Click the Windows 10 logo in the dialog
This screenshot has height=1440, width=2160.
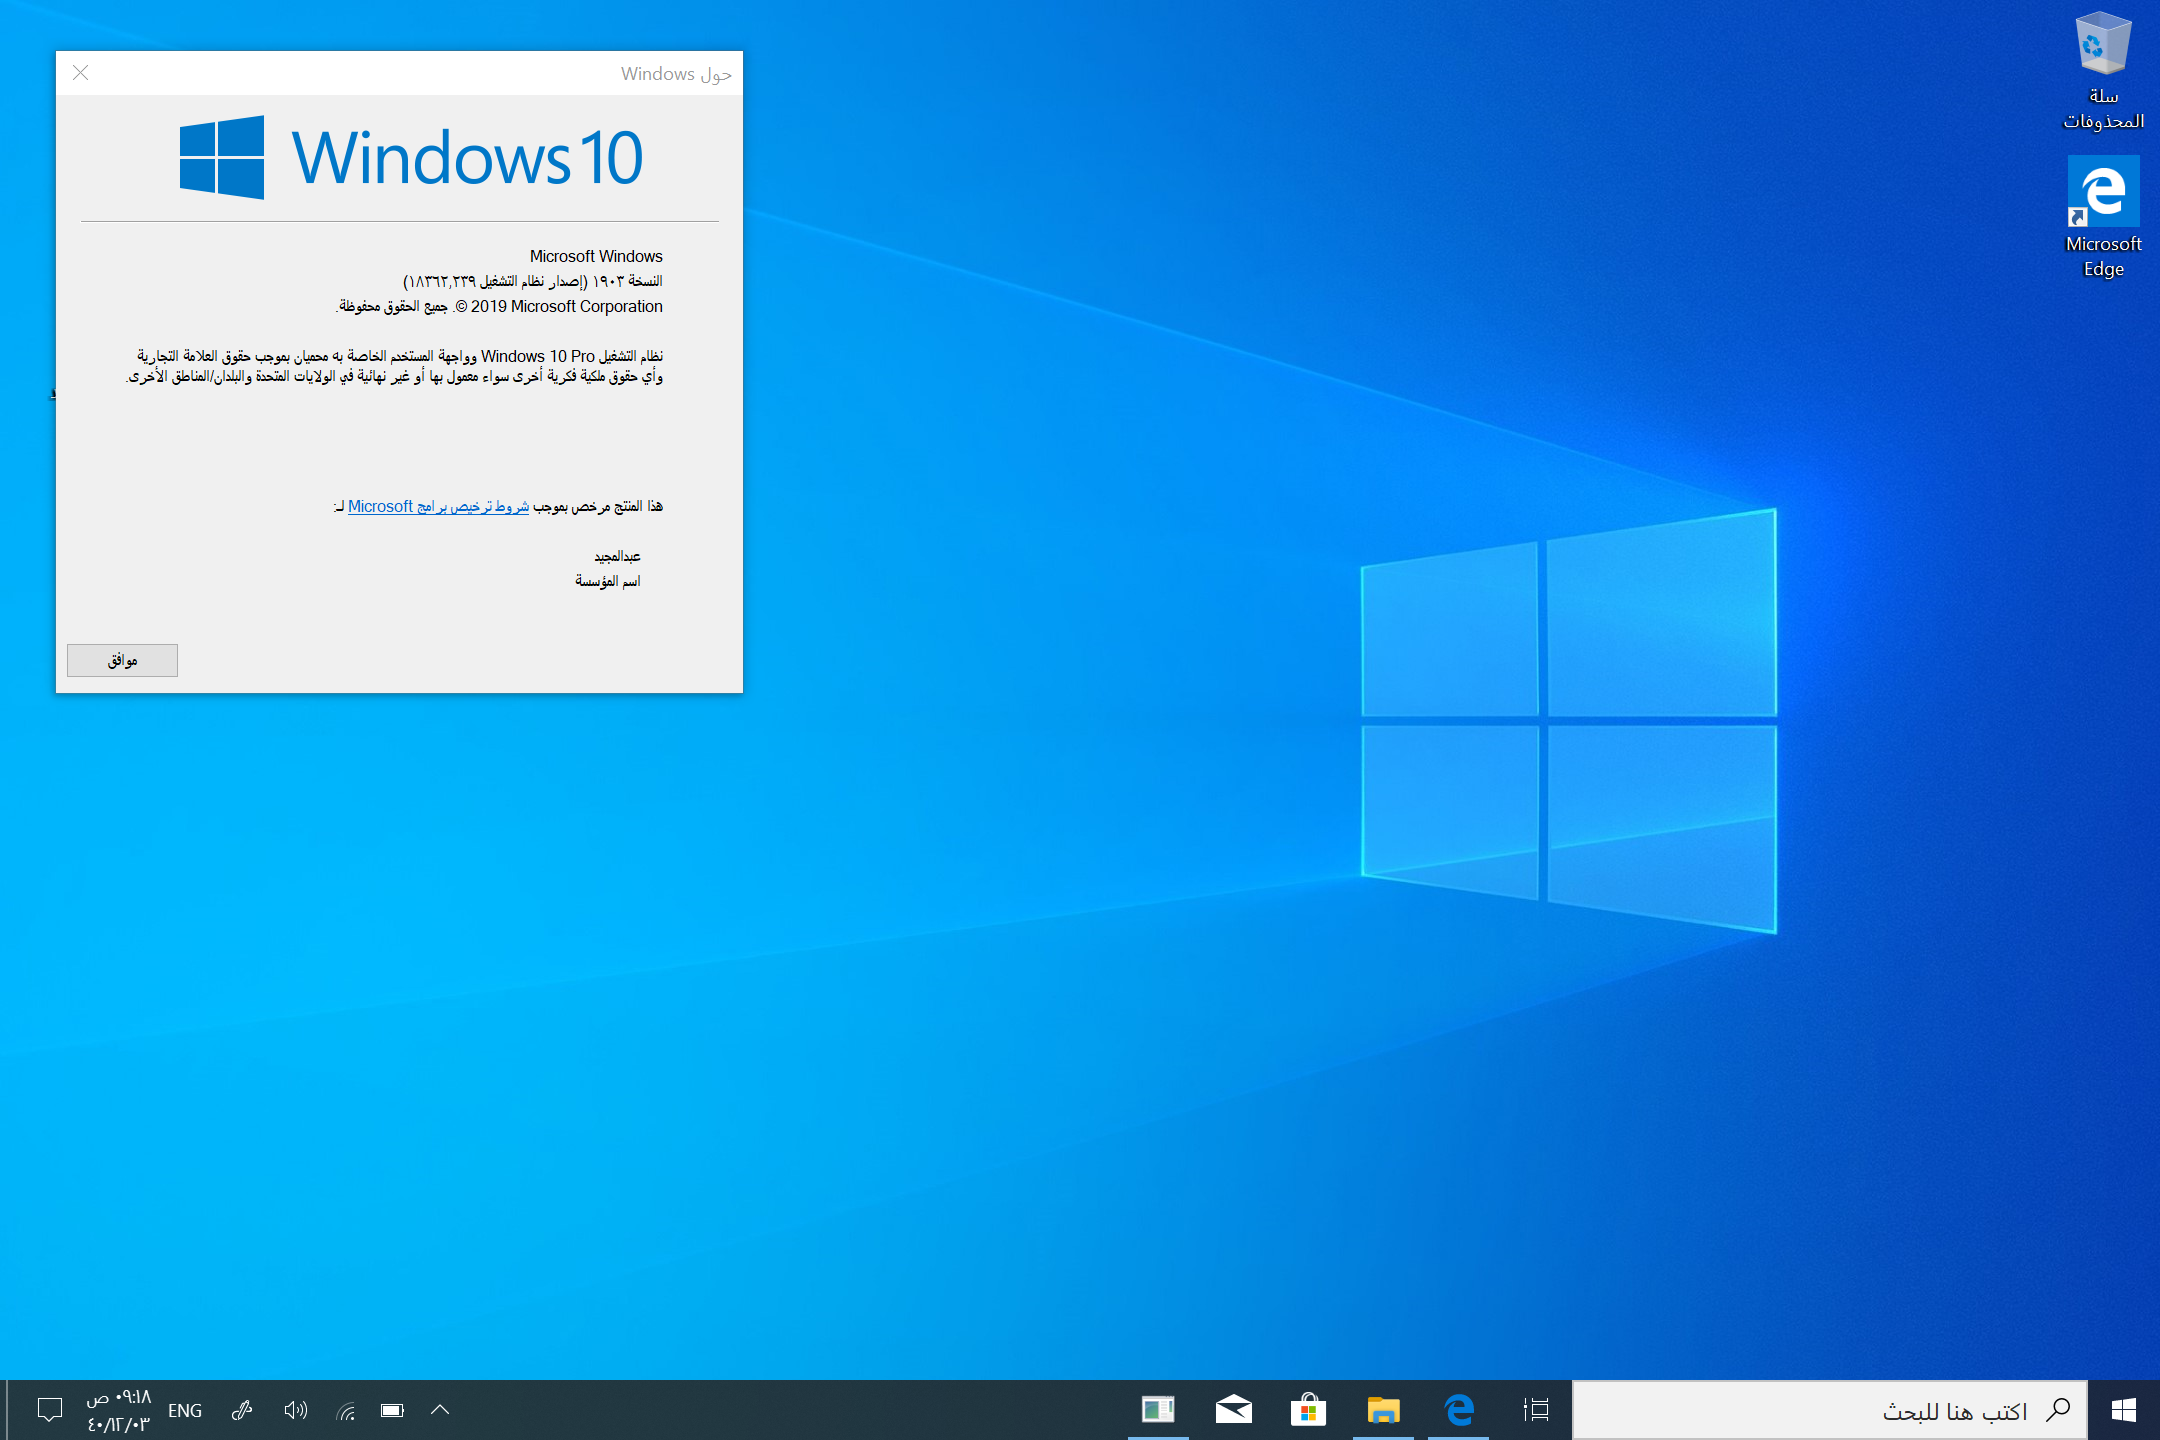411,157
